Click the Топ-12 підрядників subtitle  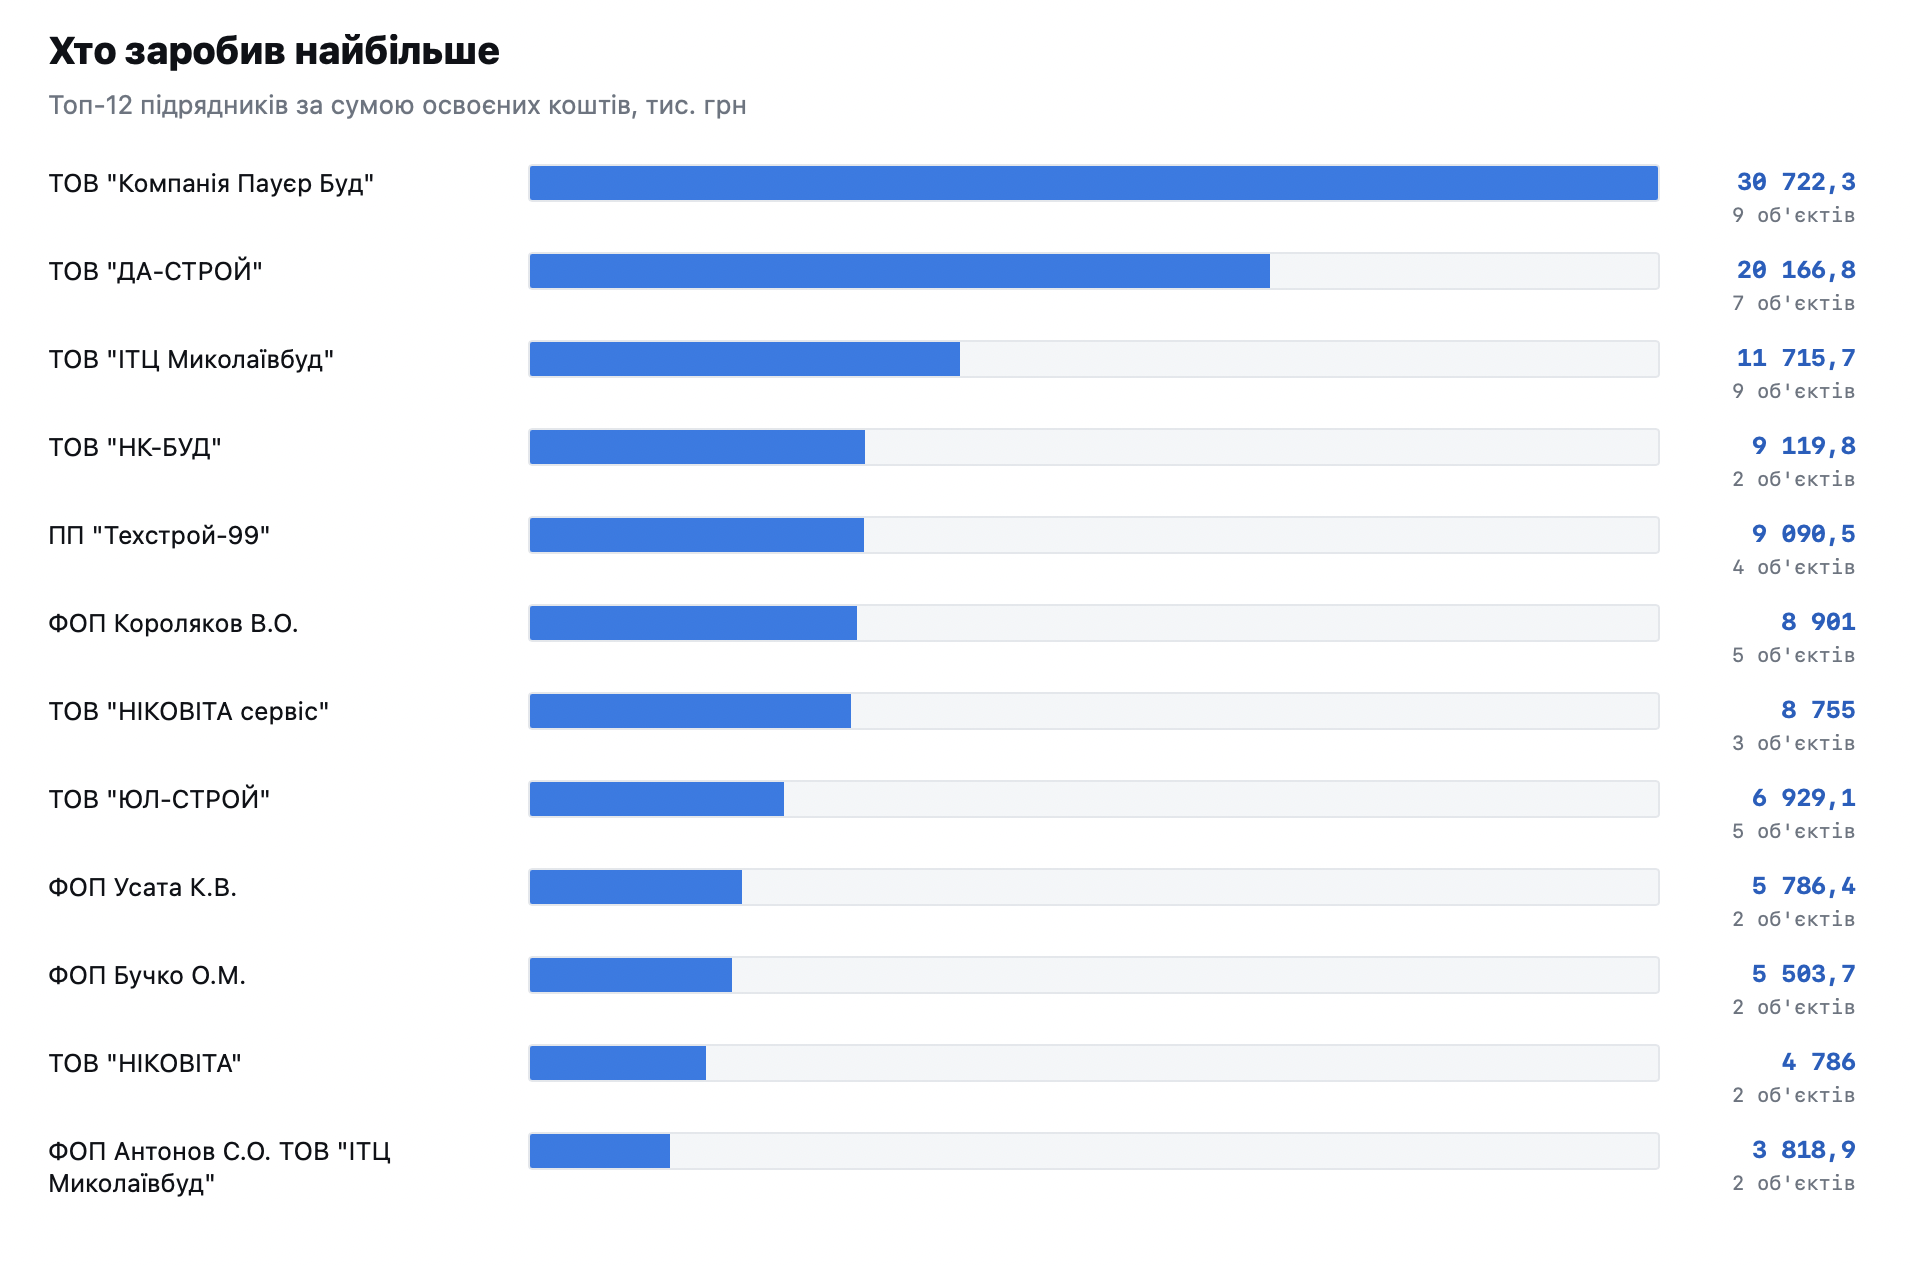(x=398, y=105)
